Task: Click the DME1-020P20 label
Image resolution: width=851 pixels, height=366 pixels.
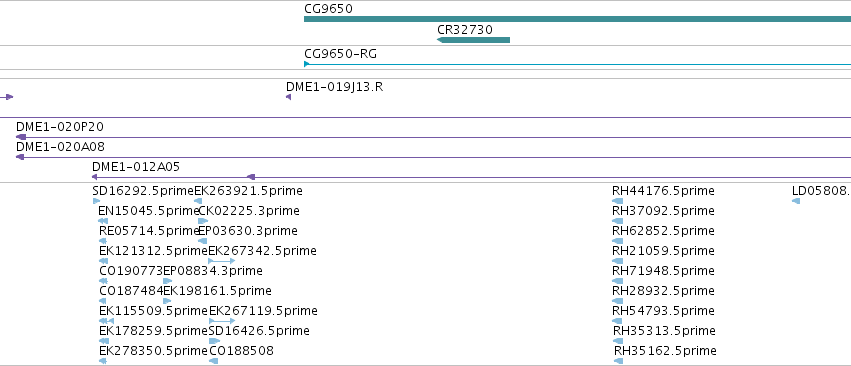Action: tap(60, 127)
